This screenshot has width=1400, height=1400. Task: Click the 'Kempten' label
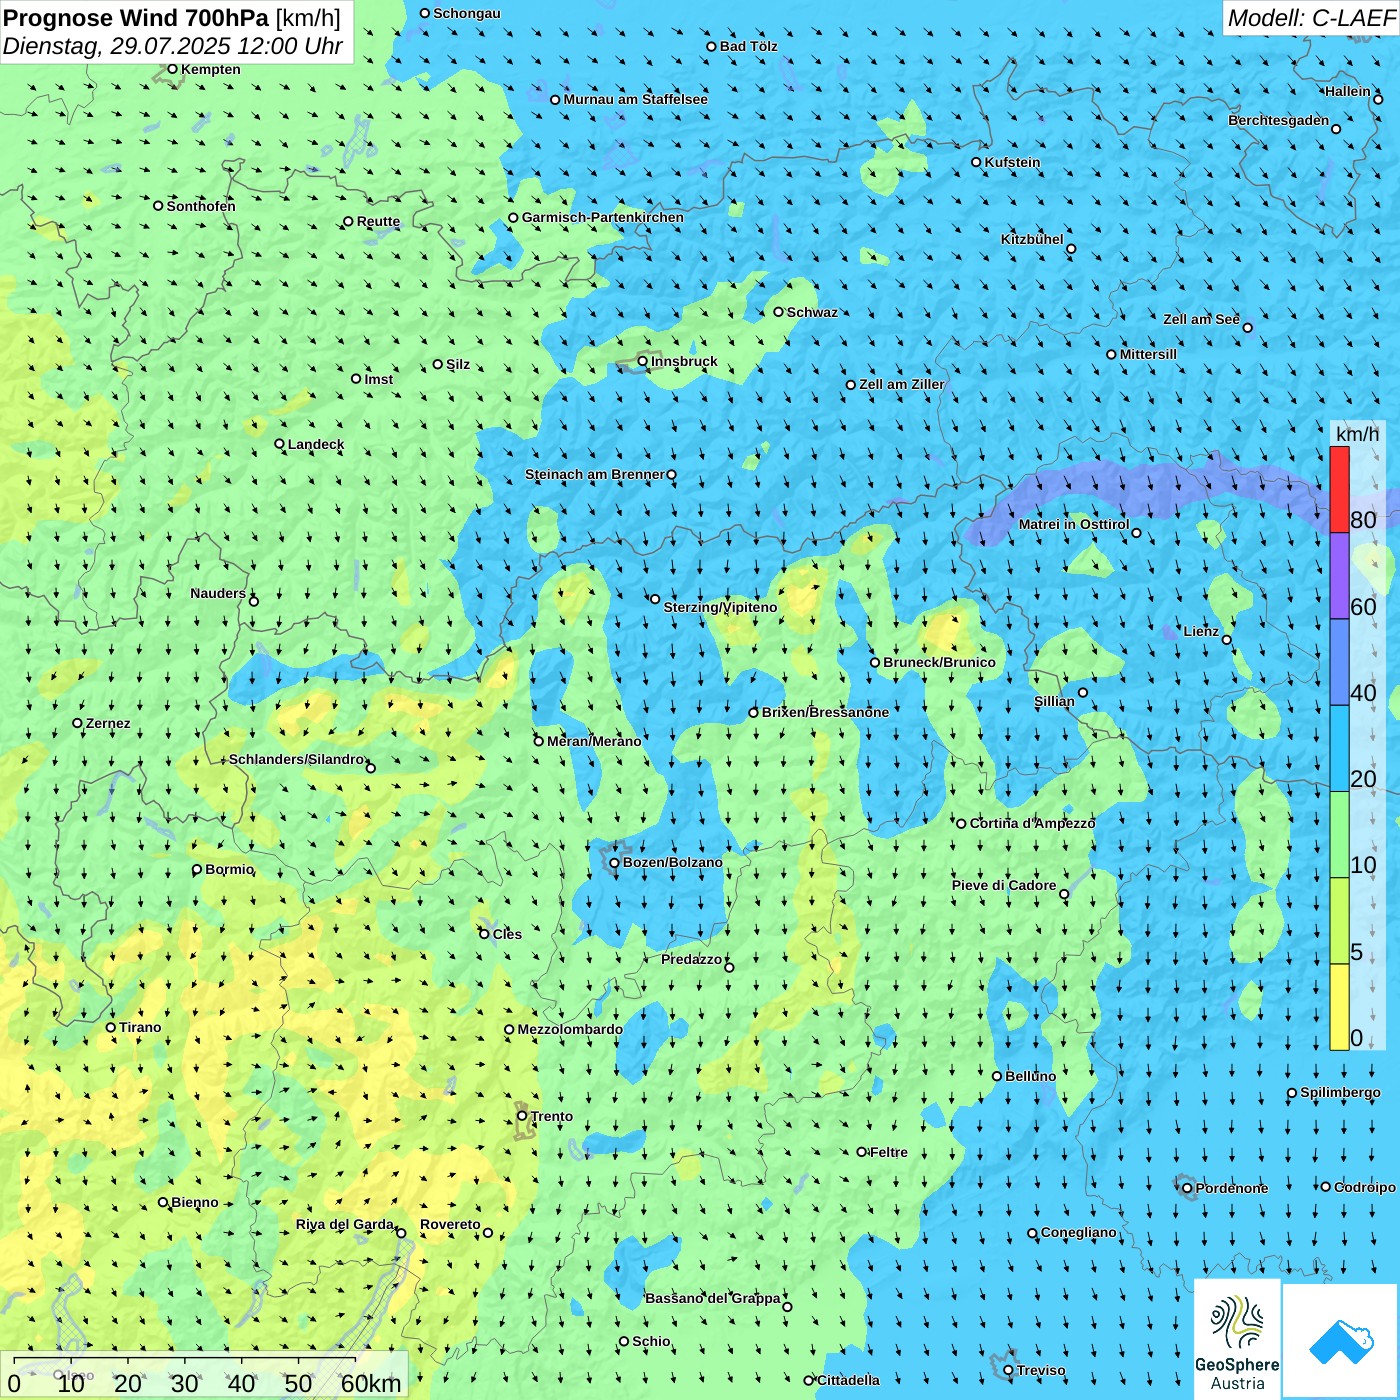(x=211, y=69)
